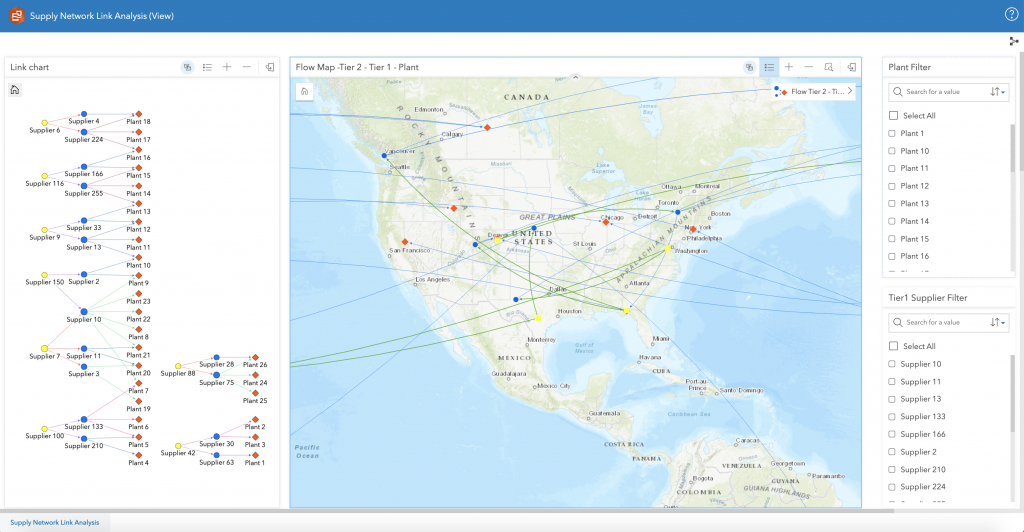Switch to Supply Network Link Analysis page tab
Image resolution: width=1024 pixels, height=532 pixels.
point(55,522)
